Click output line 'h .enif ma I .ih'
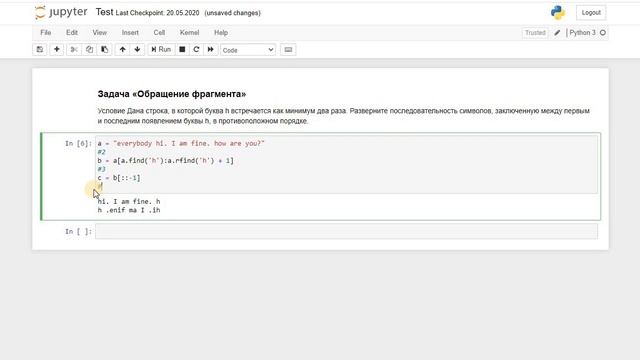The width and height of the screenshot is (640, 360). tap(129, 210)
